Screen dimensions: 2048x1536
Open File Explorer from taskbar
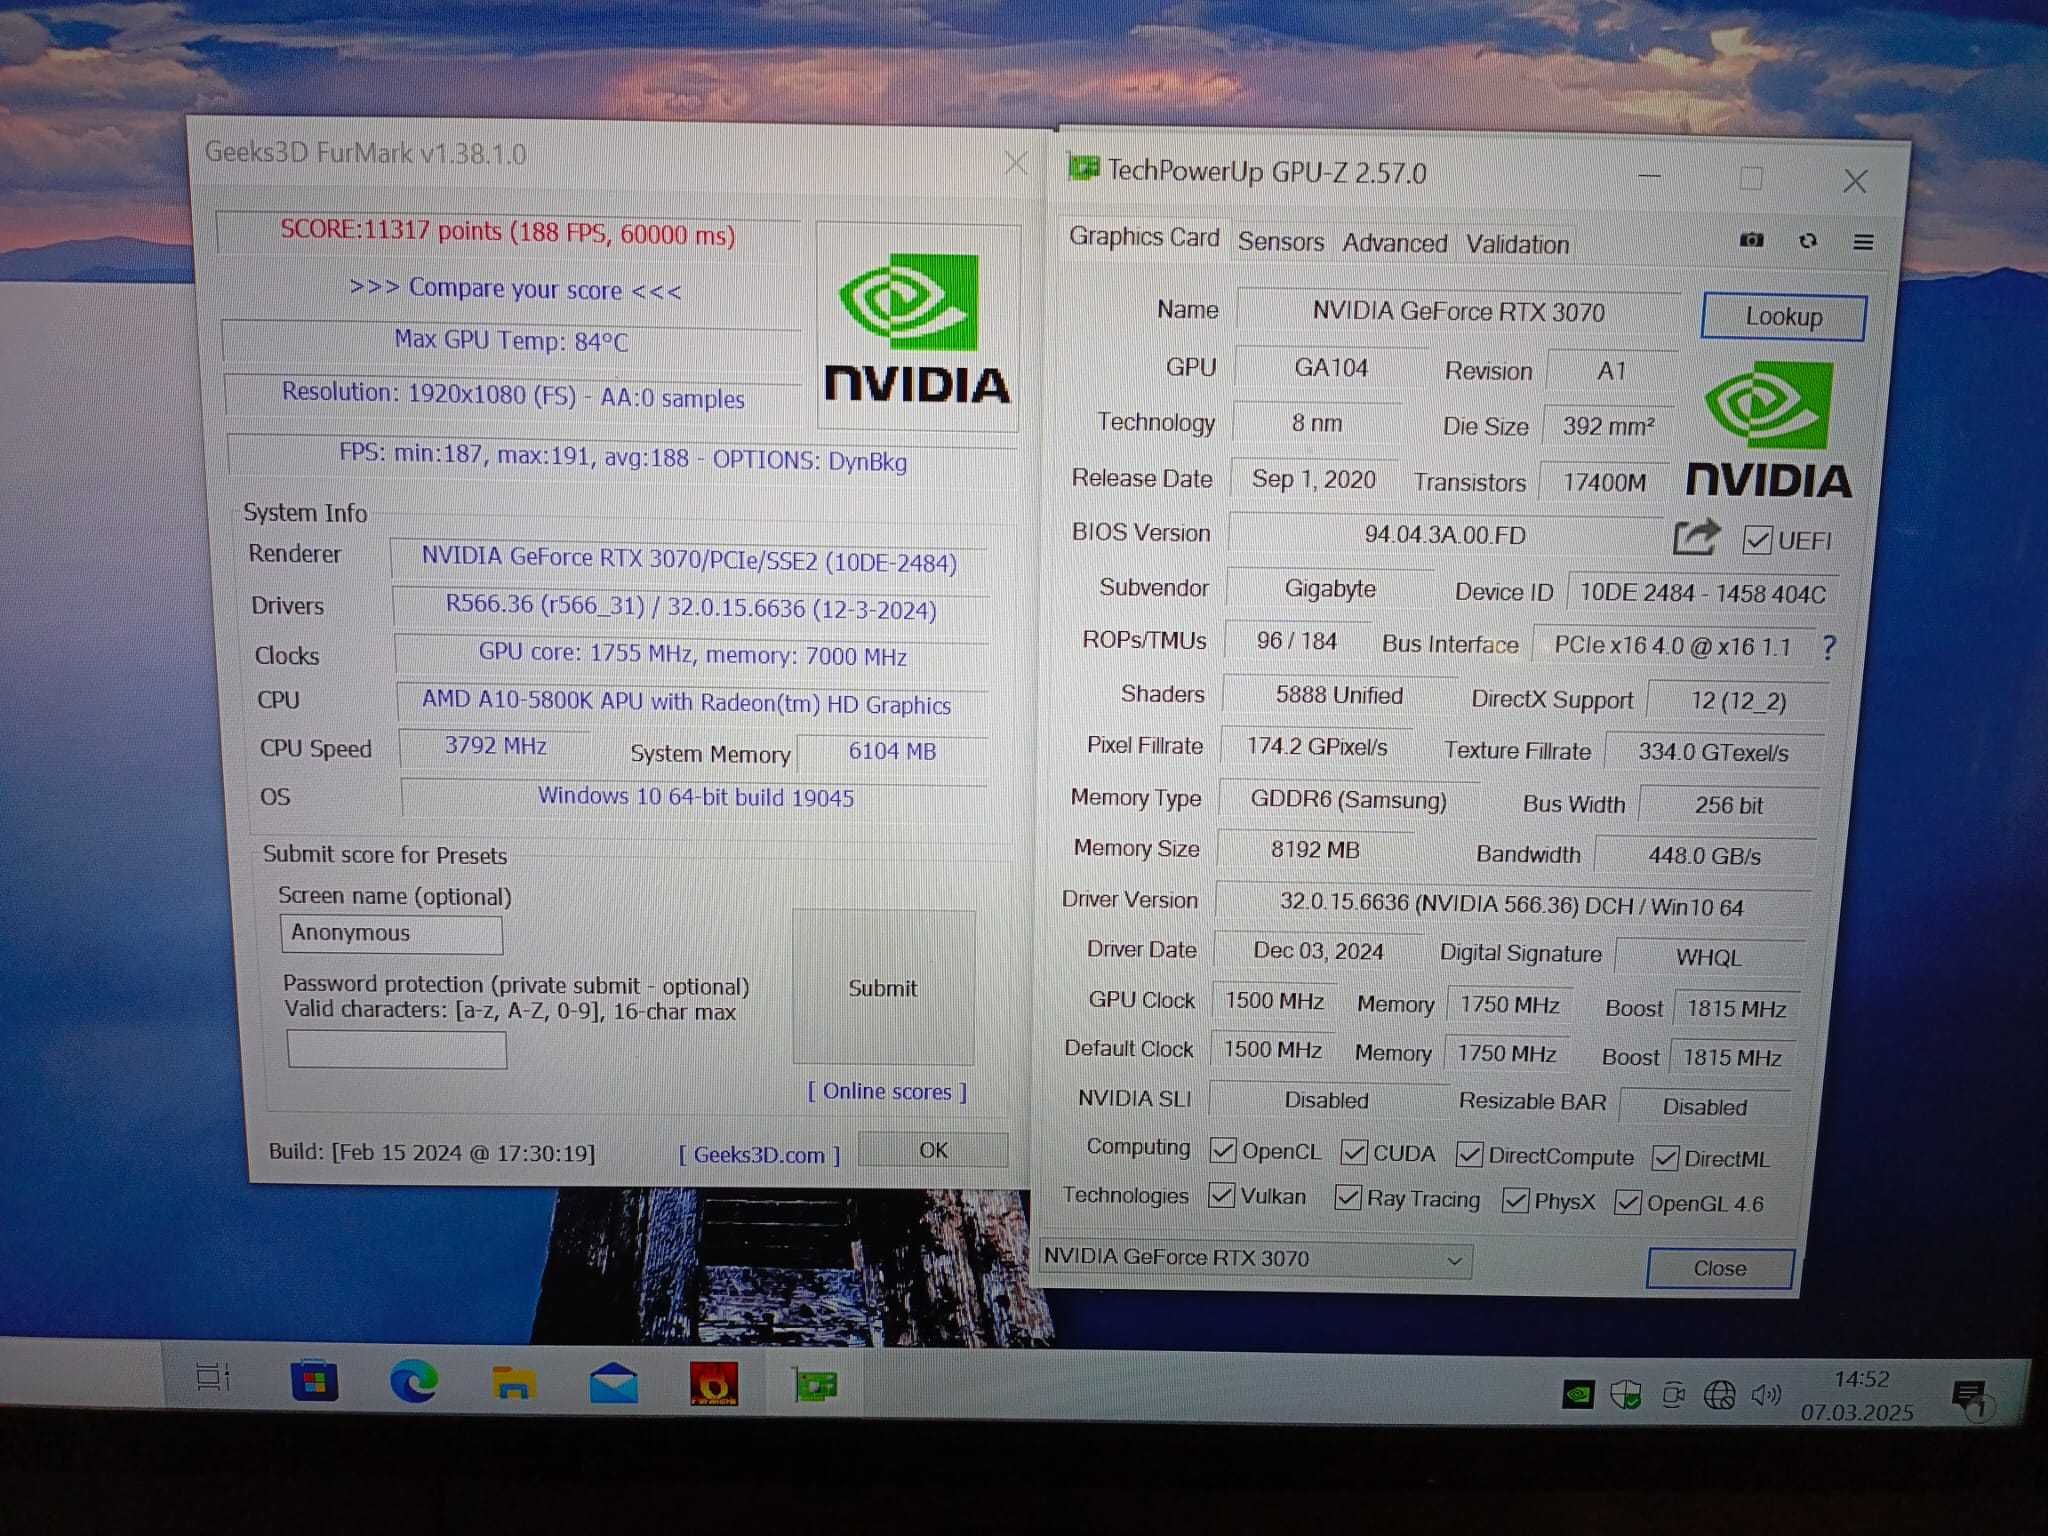513,1383
